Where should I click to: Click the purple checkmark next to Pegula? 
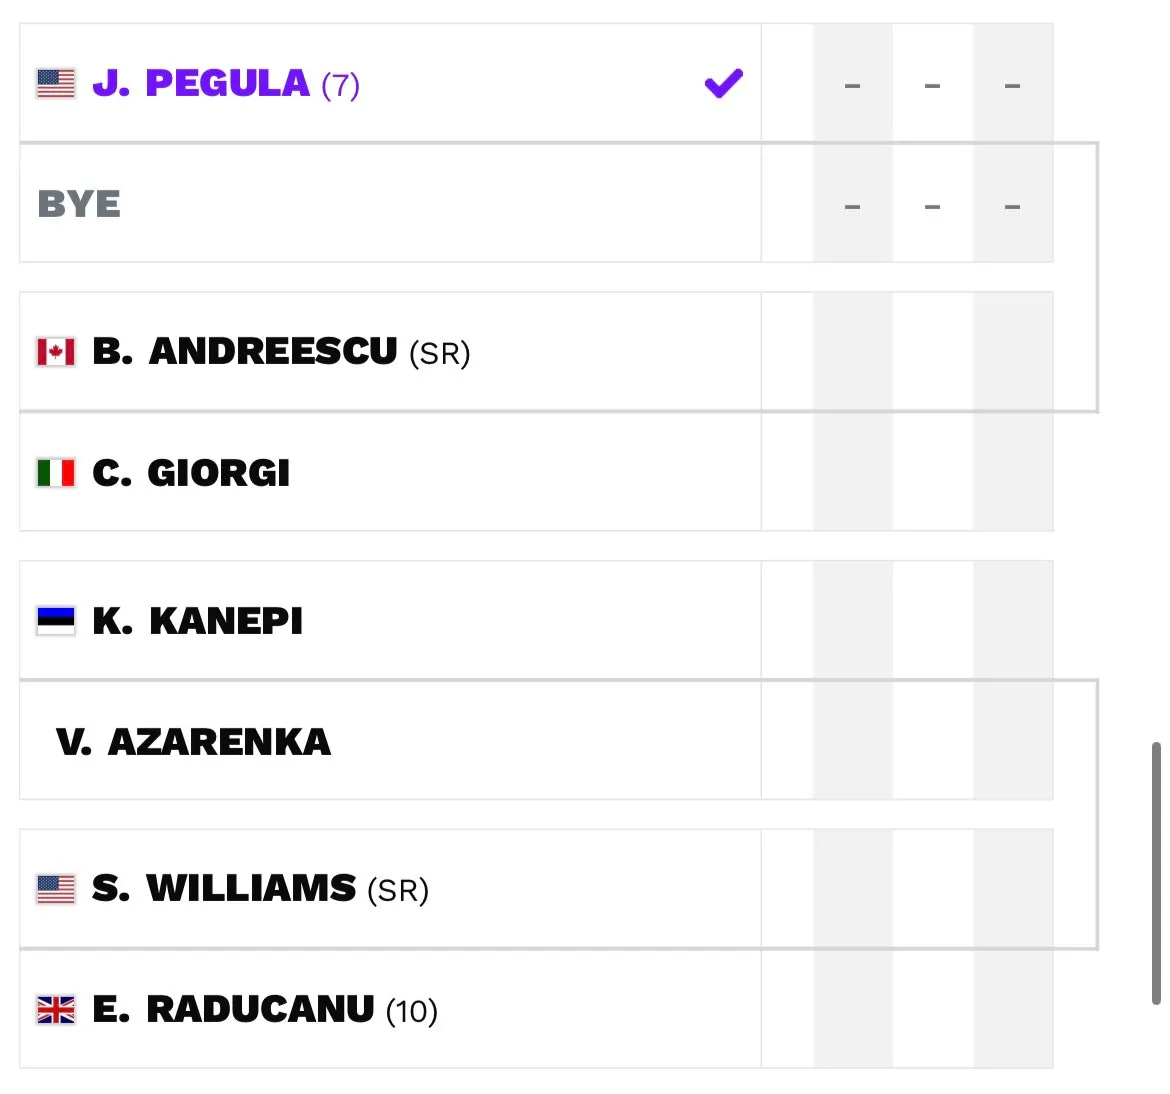tap(724, 84)
